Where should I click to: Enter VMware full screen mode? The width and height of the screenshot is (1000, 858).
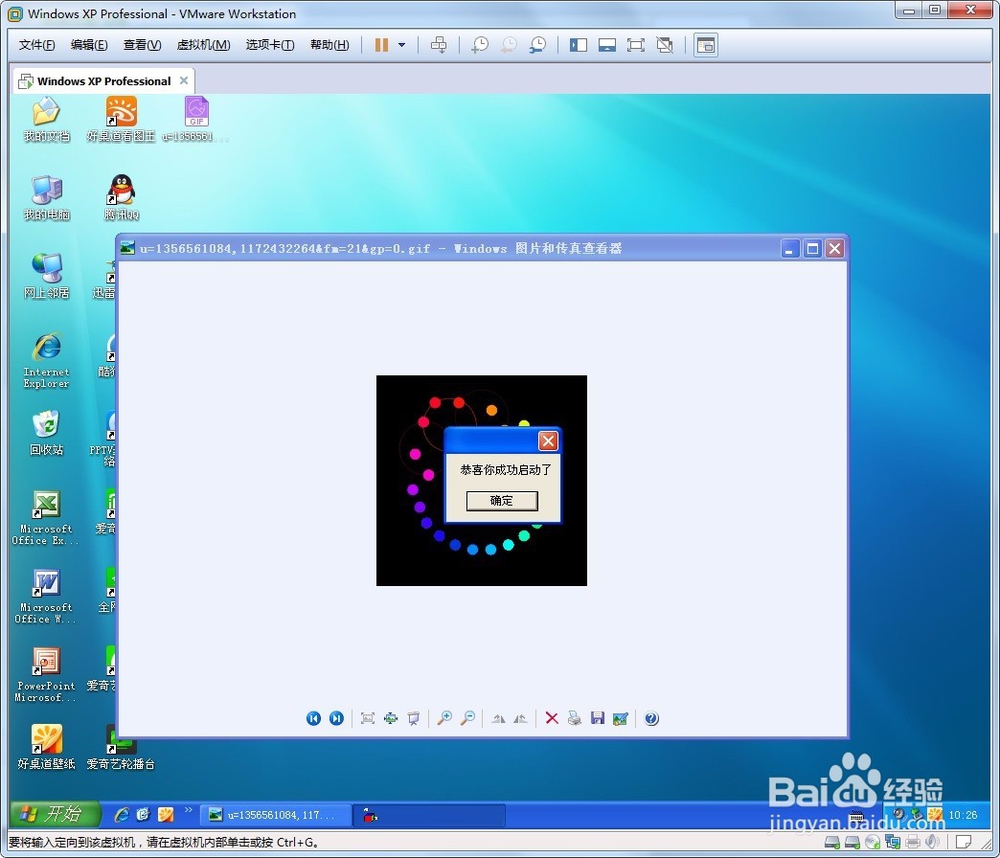click(636, 45)
